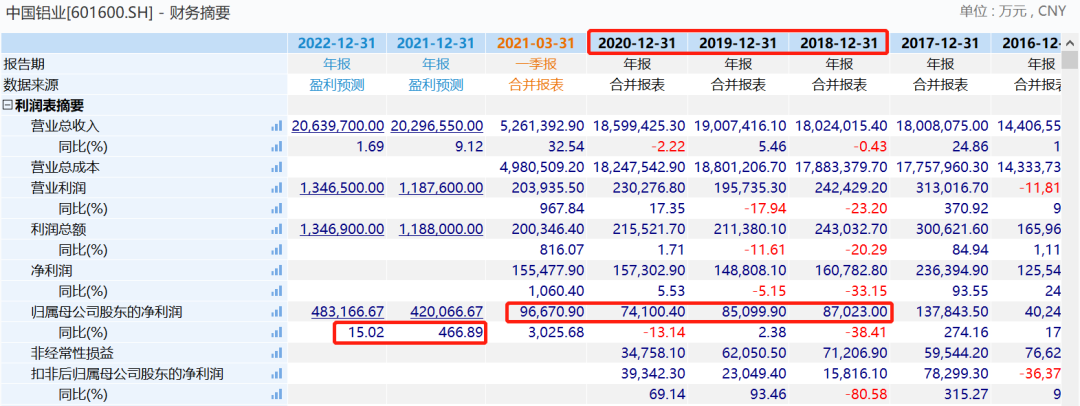
Task: Click 一季报 under 2021-03-31
Action: (536, 64)
